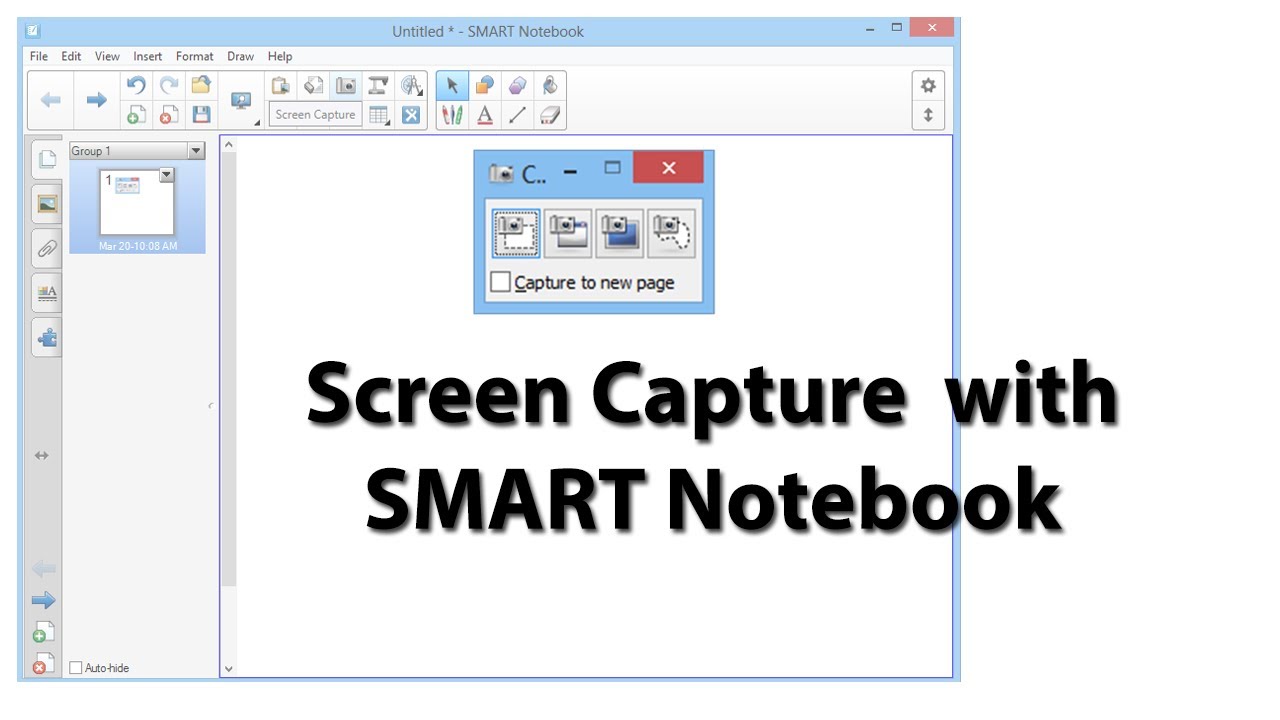Select the Eraser tool
This screenshot has height=720, width=1280.
[550, 114]
